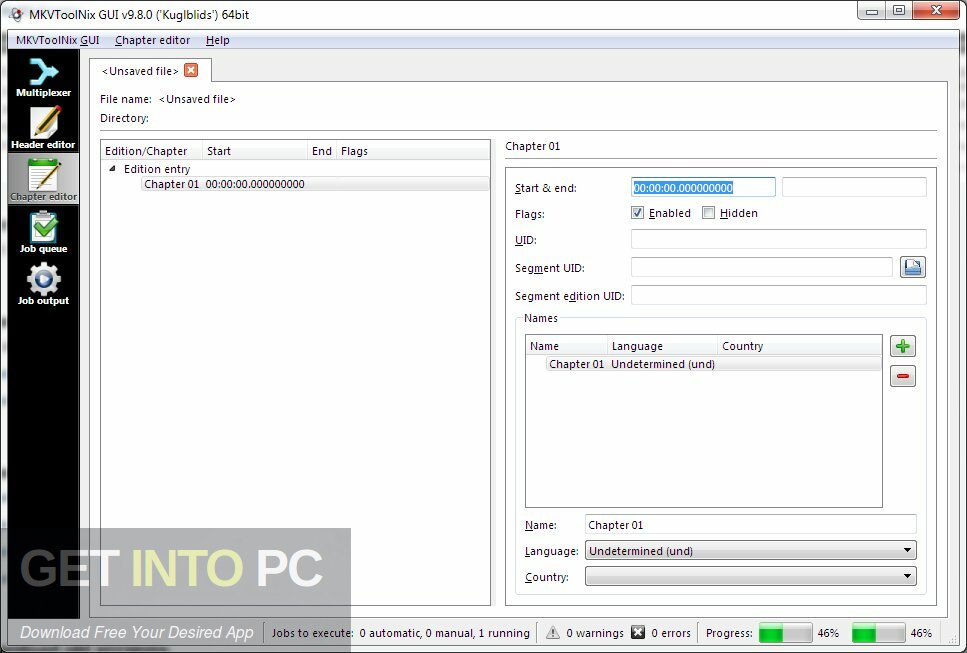Open the Job output view
Viewport: 967px width, 653px height.
coord(43,284)
